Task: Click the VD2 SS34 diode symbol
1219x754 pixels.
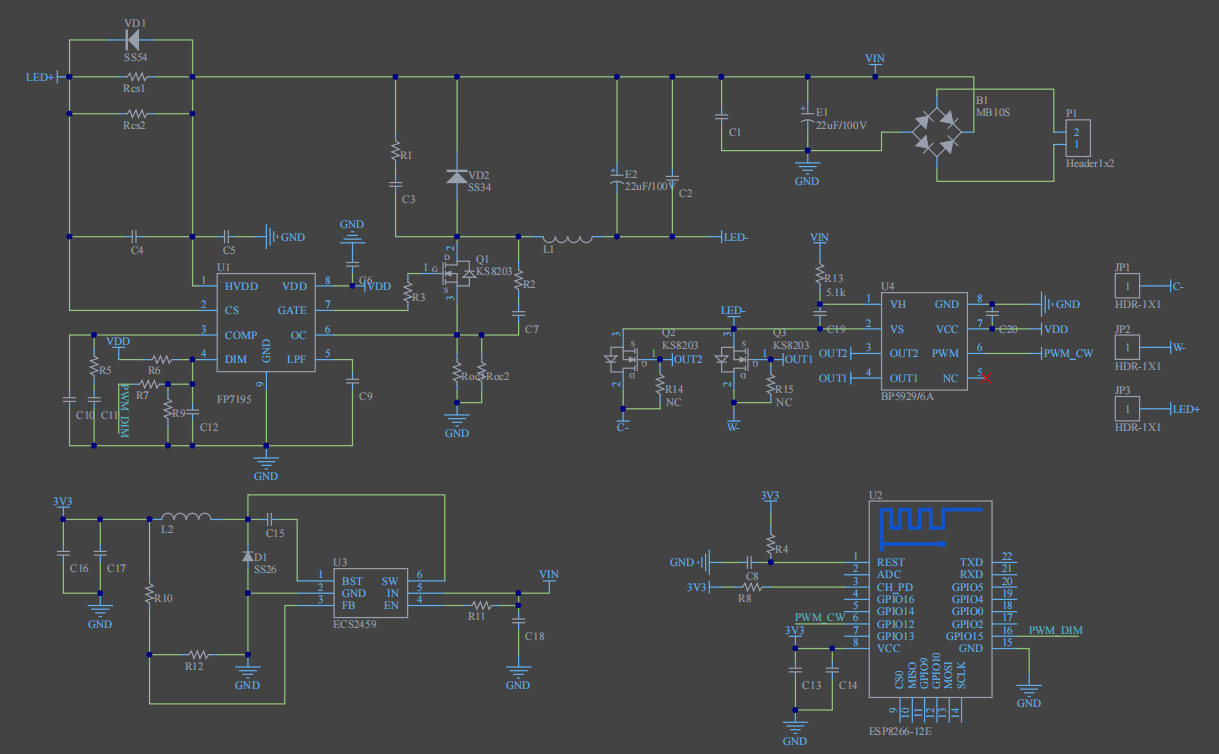Action: pos(456,177)
